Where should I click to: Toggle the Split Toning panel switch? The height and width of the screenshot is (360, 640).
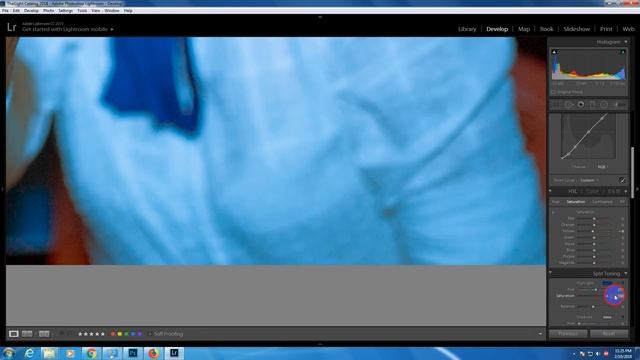click(x=551, y=273)
